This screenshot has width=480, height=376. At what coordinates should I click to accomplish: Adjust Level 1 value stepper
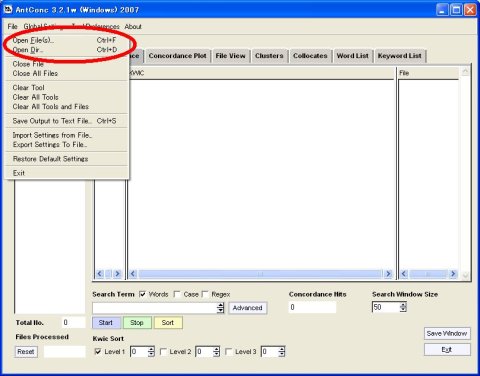(151, 352)
